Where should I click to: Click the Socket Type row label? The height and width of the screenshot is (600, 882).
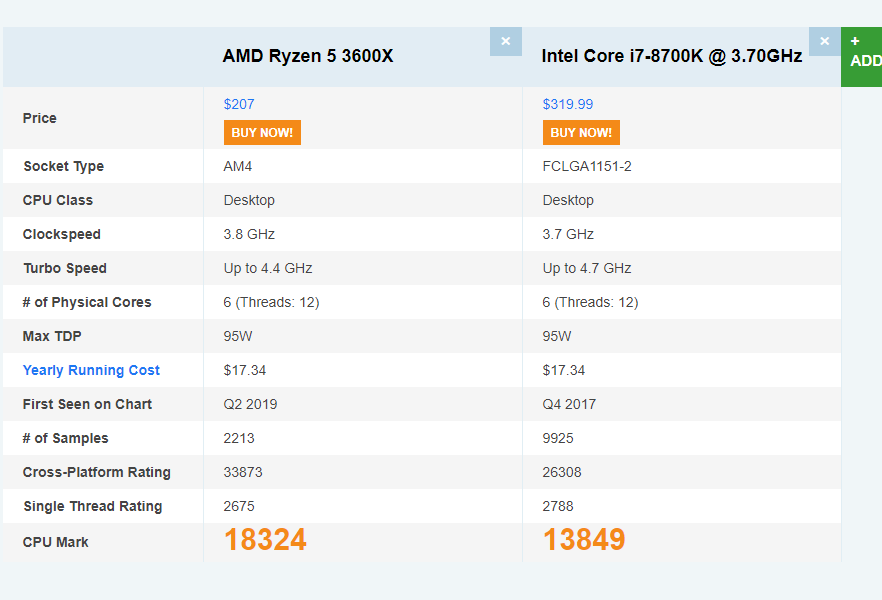tap(64, 166)
